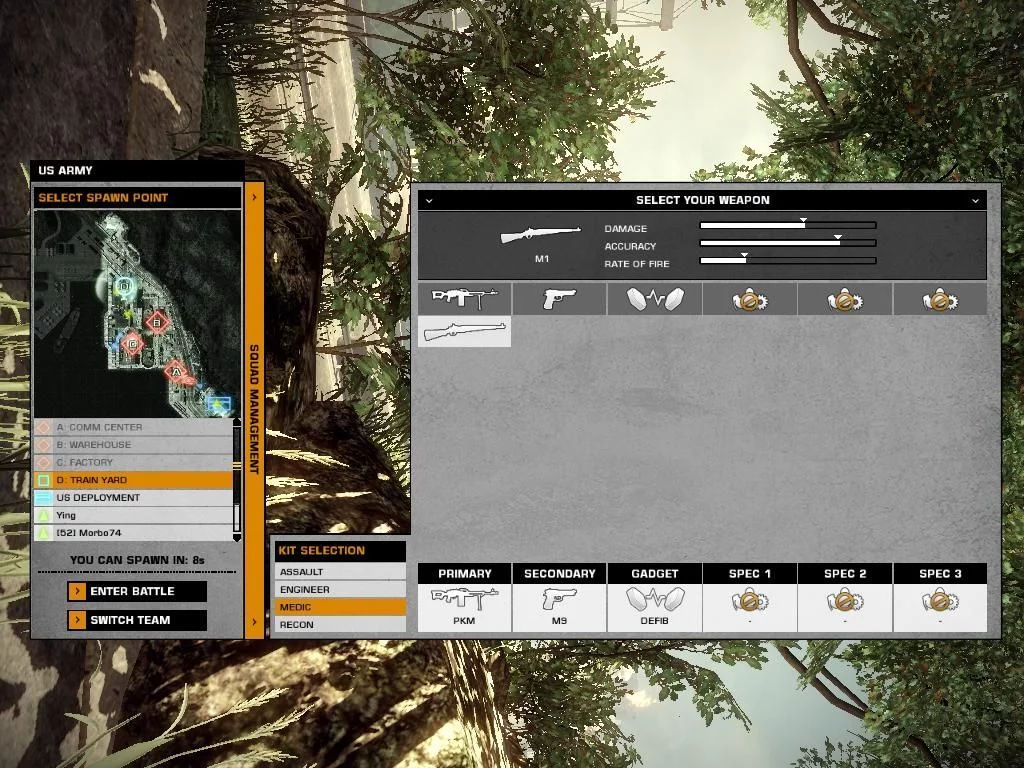1024x768 pixels.
Task: Click US deployment base marker on minimap
Action: pos(219,404)
